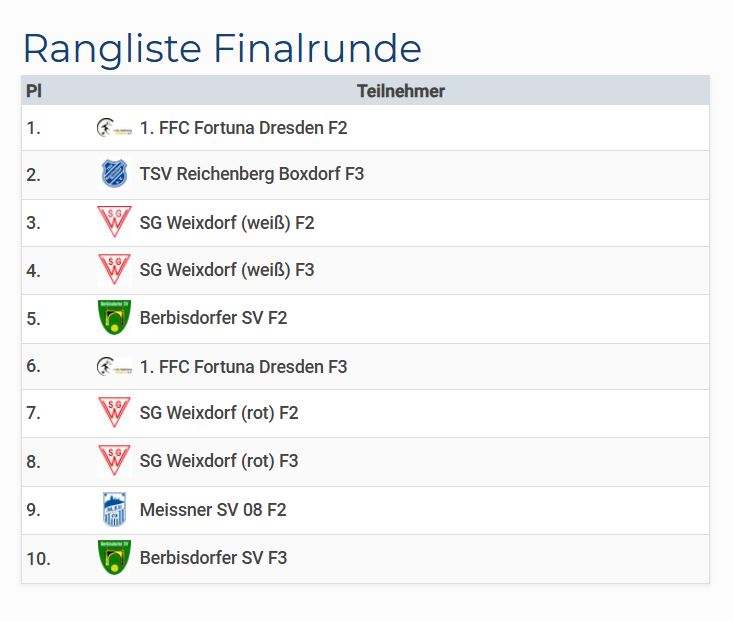733x622 pixels.
Task: Click the 1. FFC Fortuna Dresden F3 logo
Action: pyautogui.click(x=114, y=367)
